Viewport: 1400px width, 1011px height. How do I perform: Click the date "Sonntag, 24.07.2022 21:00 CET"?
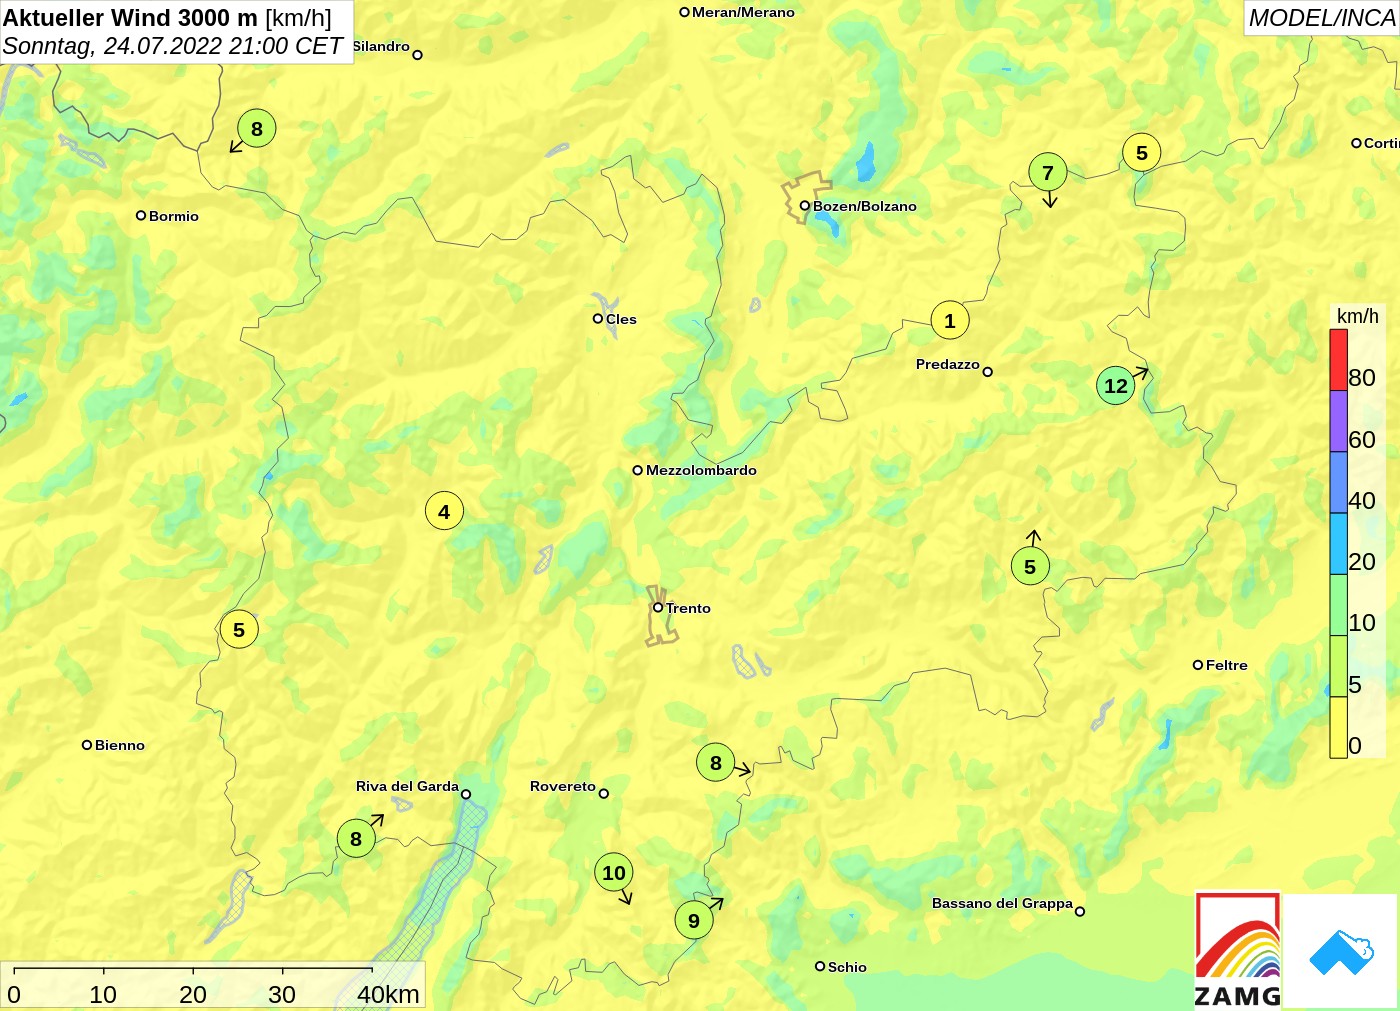[x=173, y=46]
